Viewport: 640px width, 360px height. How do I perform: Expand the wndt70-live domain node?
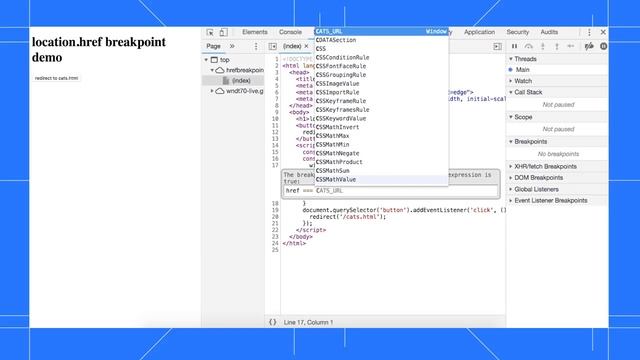point(212,91)
